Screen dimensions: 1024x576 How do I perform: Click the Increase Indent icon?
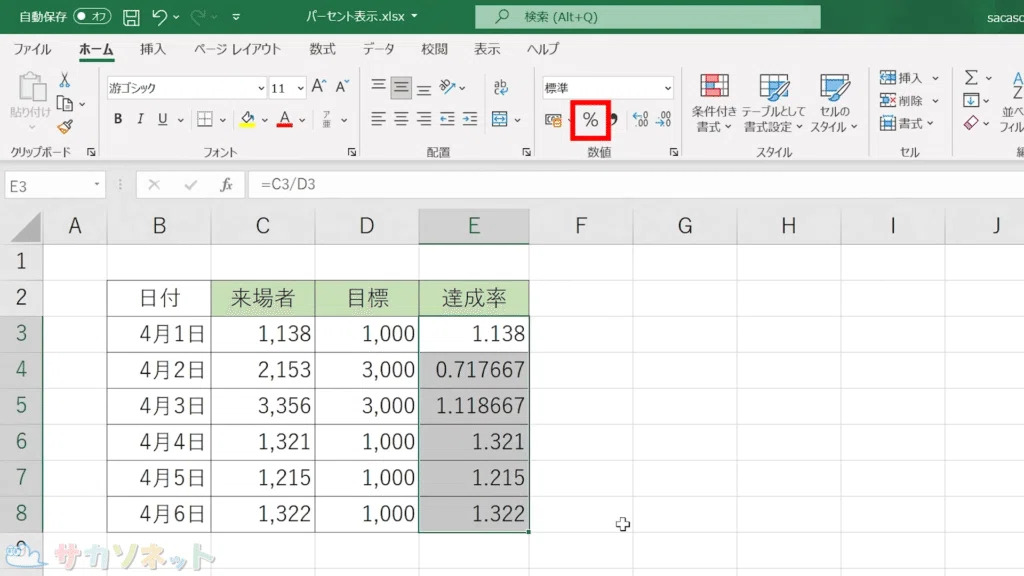tap(470, 119)
